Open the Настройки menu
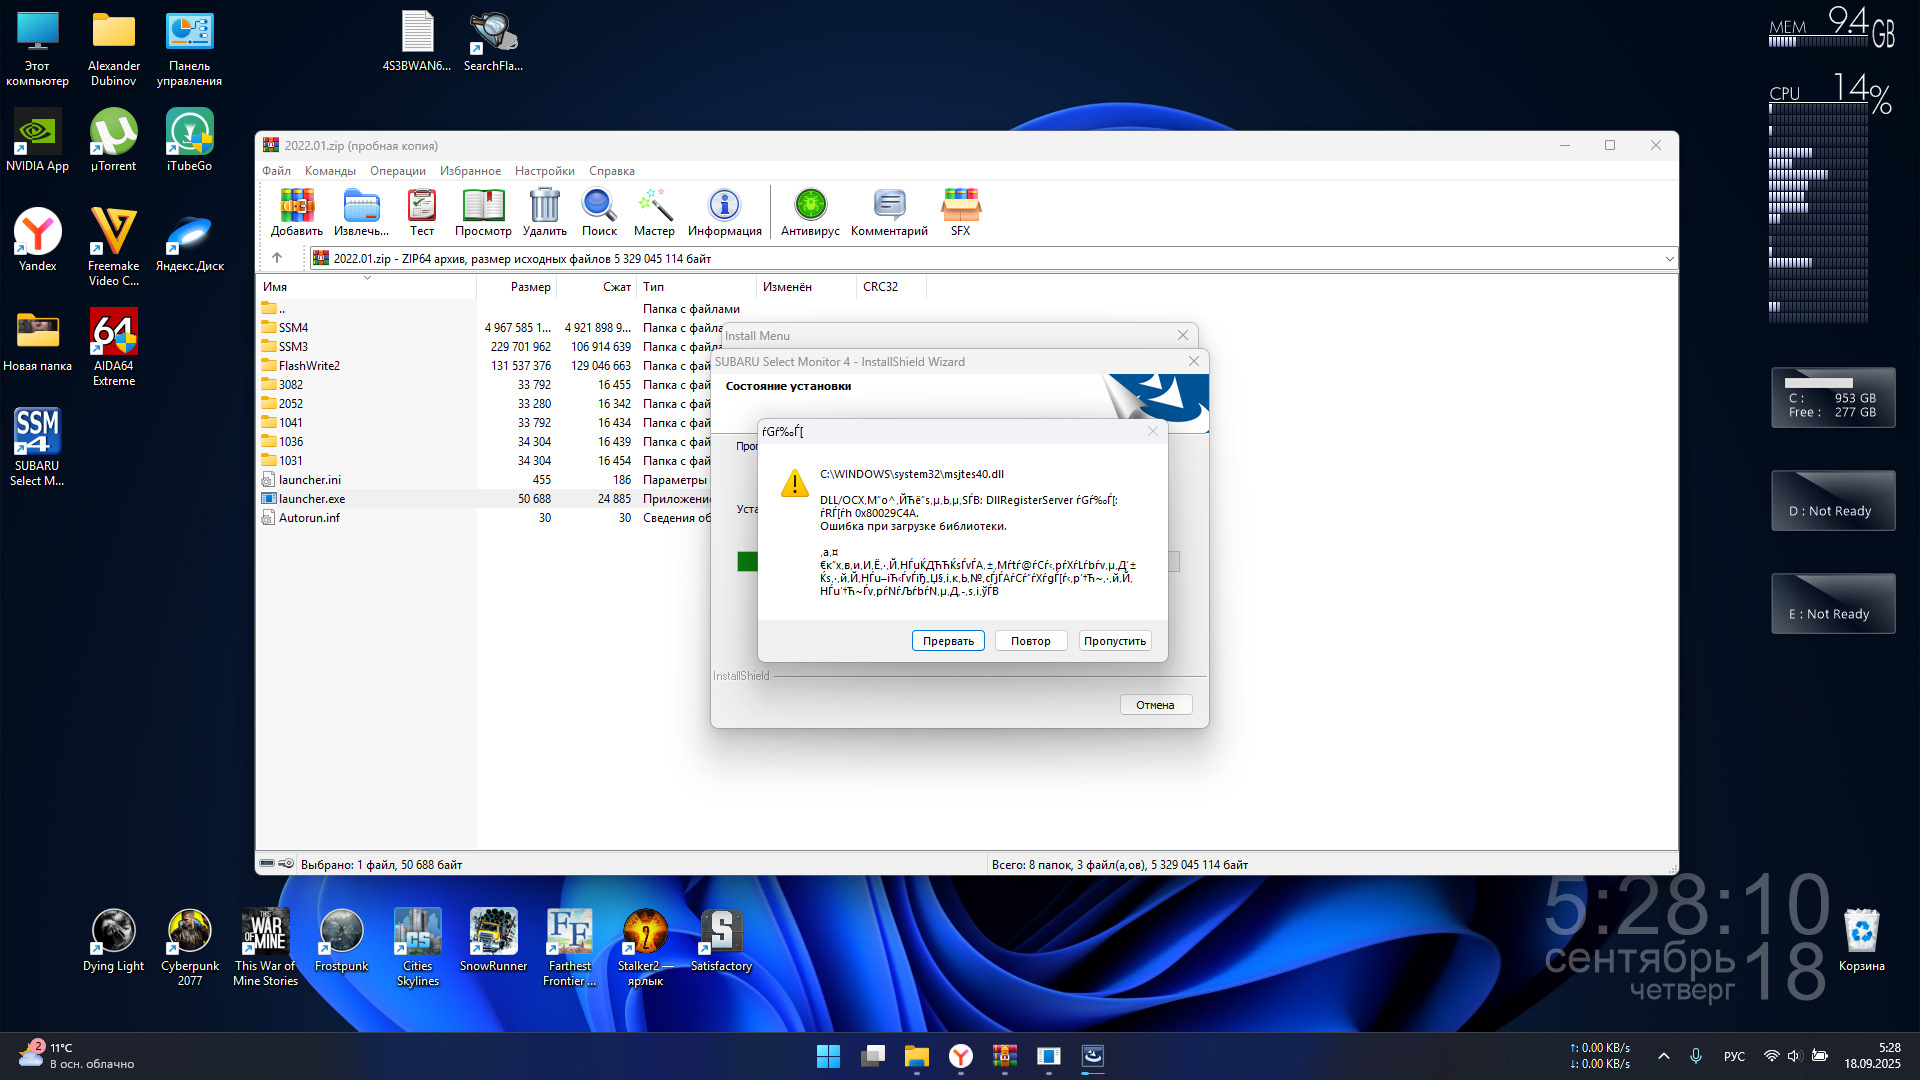Viewport: 1920px width, 1080px height. pyautogui.click(x=544, y=171)
